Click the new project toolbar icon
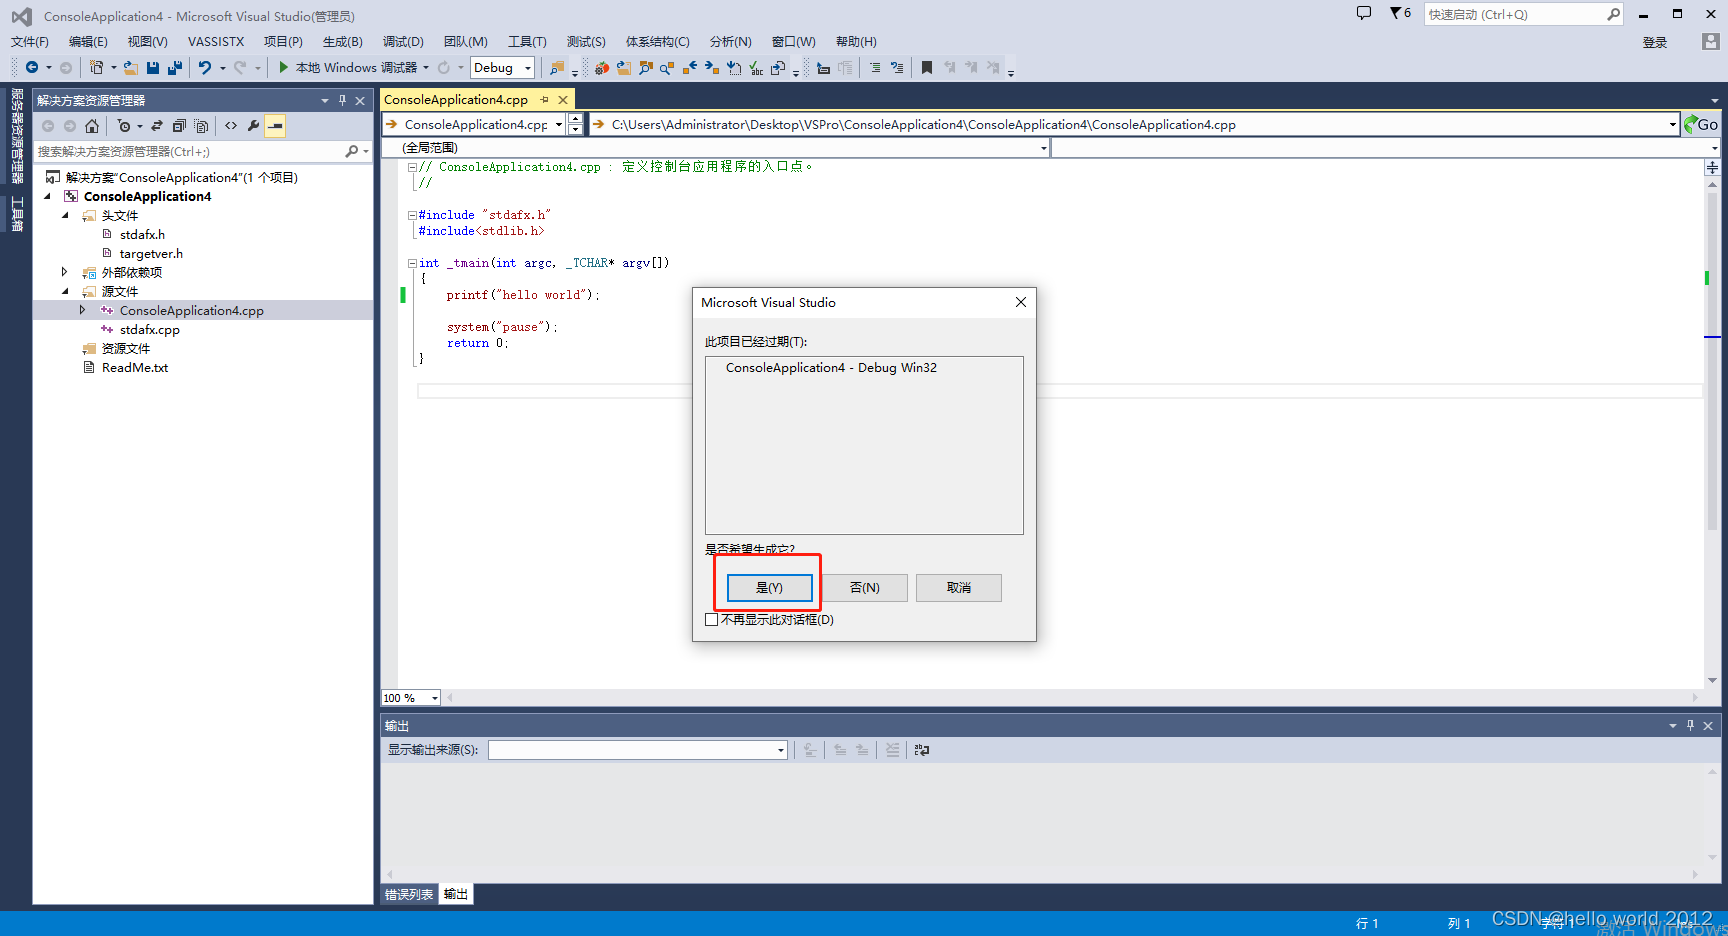1728x936 pixels. (x=96, y=68)
